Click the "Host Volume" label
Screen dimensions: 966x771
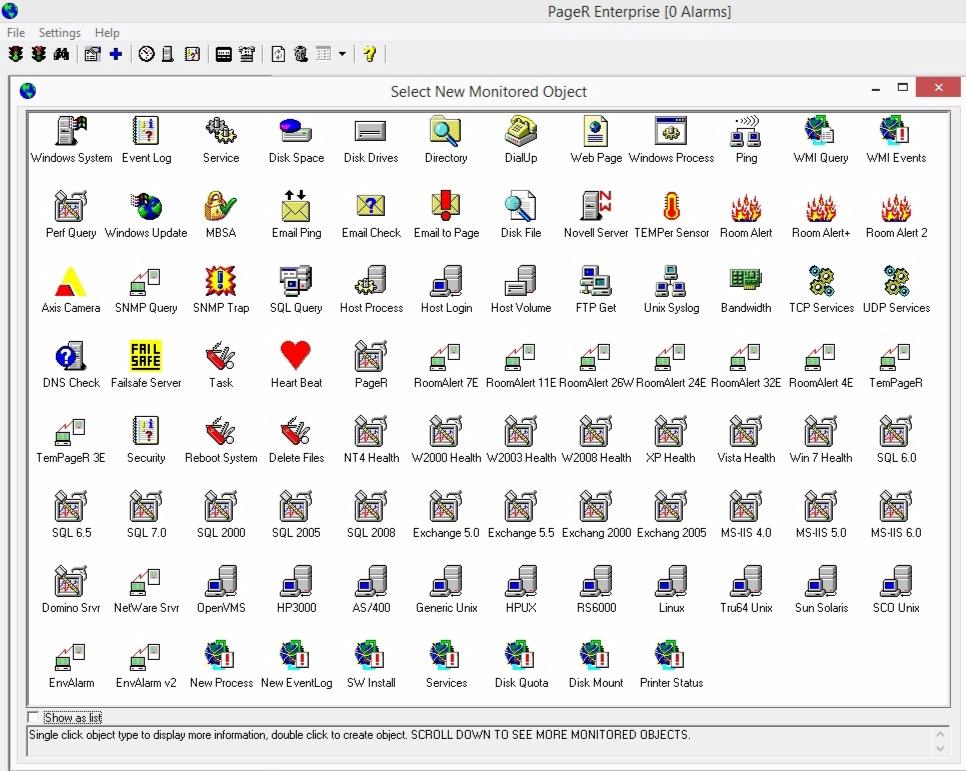click(521, 308)
